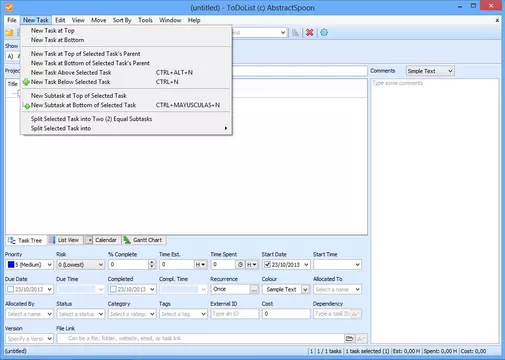
Task: Click the Task Tree tab icon
Action: click(x=12, y=240)
